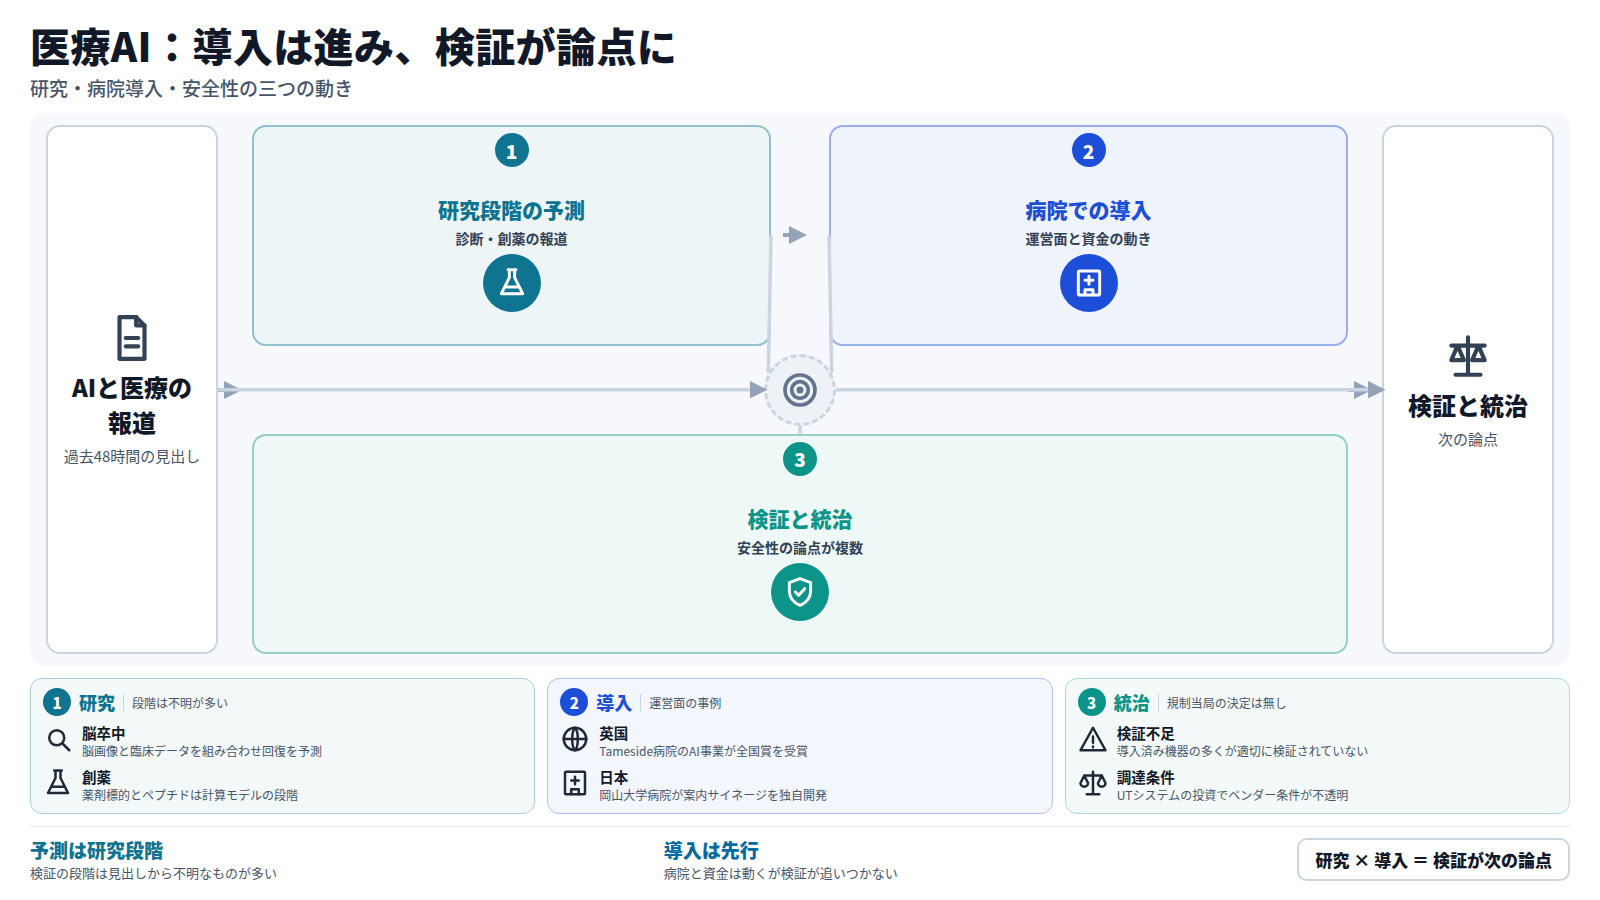Screen dimensions: 1600x900
Task: Click the 研究段階の予測 heading
Action: [x=512, y=211]
